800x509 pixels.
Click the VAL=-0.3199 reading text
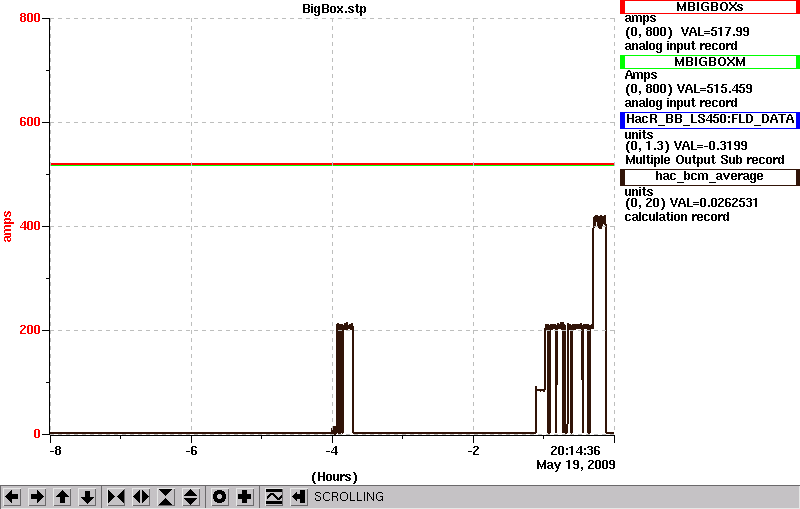711,146
